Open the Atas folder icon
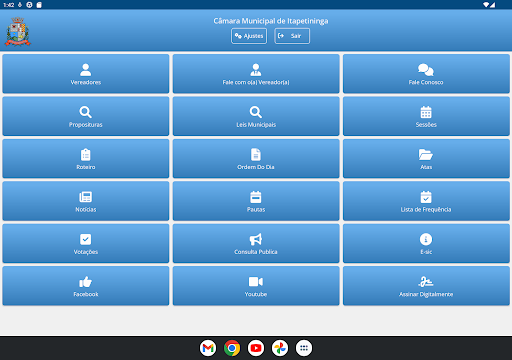Screen dimensions: 512x360 (x=426, y=154)
